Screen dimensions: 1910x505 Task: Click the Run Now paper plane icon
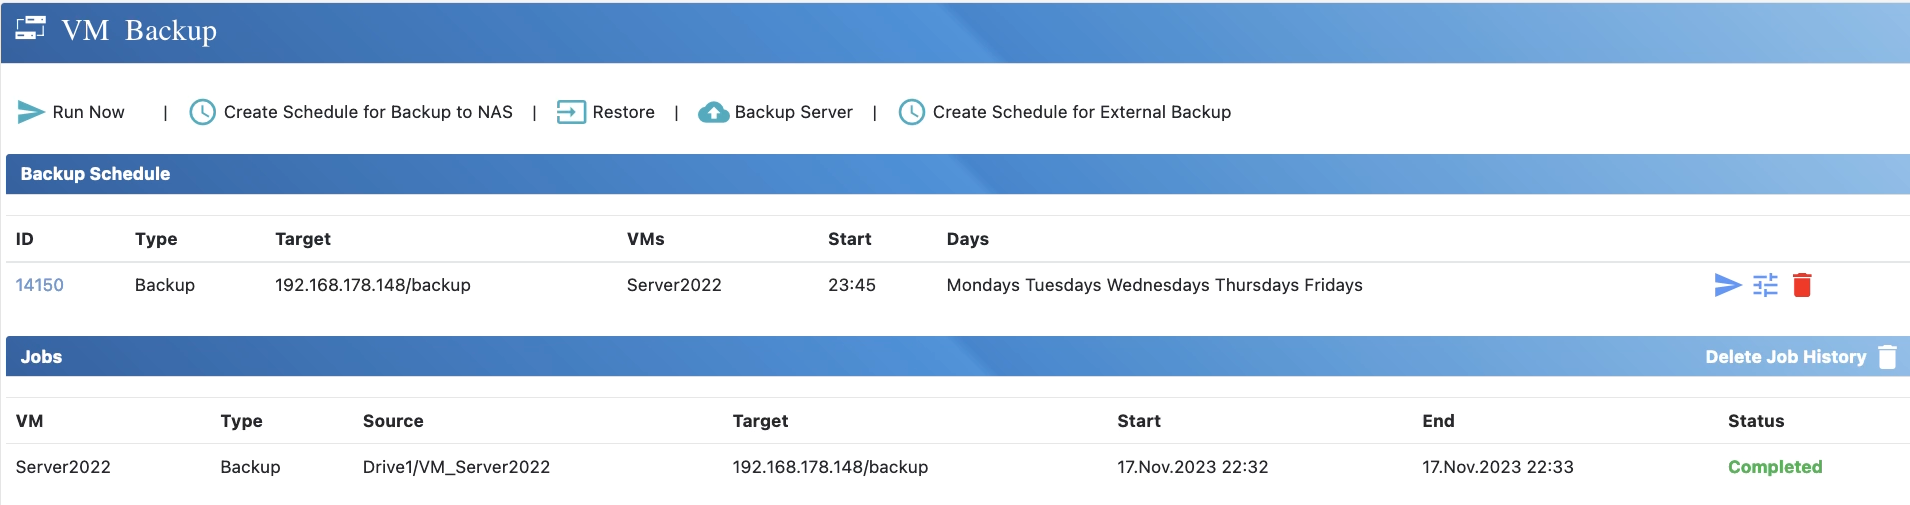[31, 112]
